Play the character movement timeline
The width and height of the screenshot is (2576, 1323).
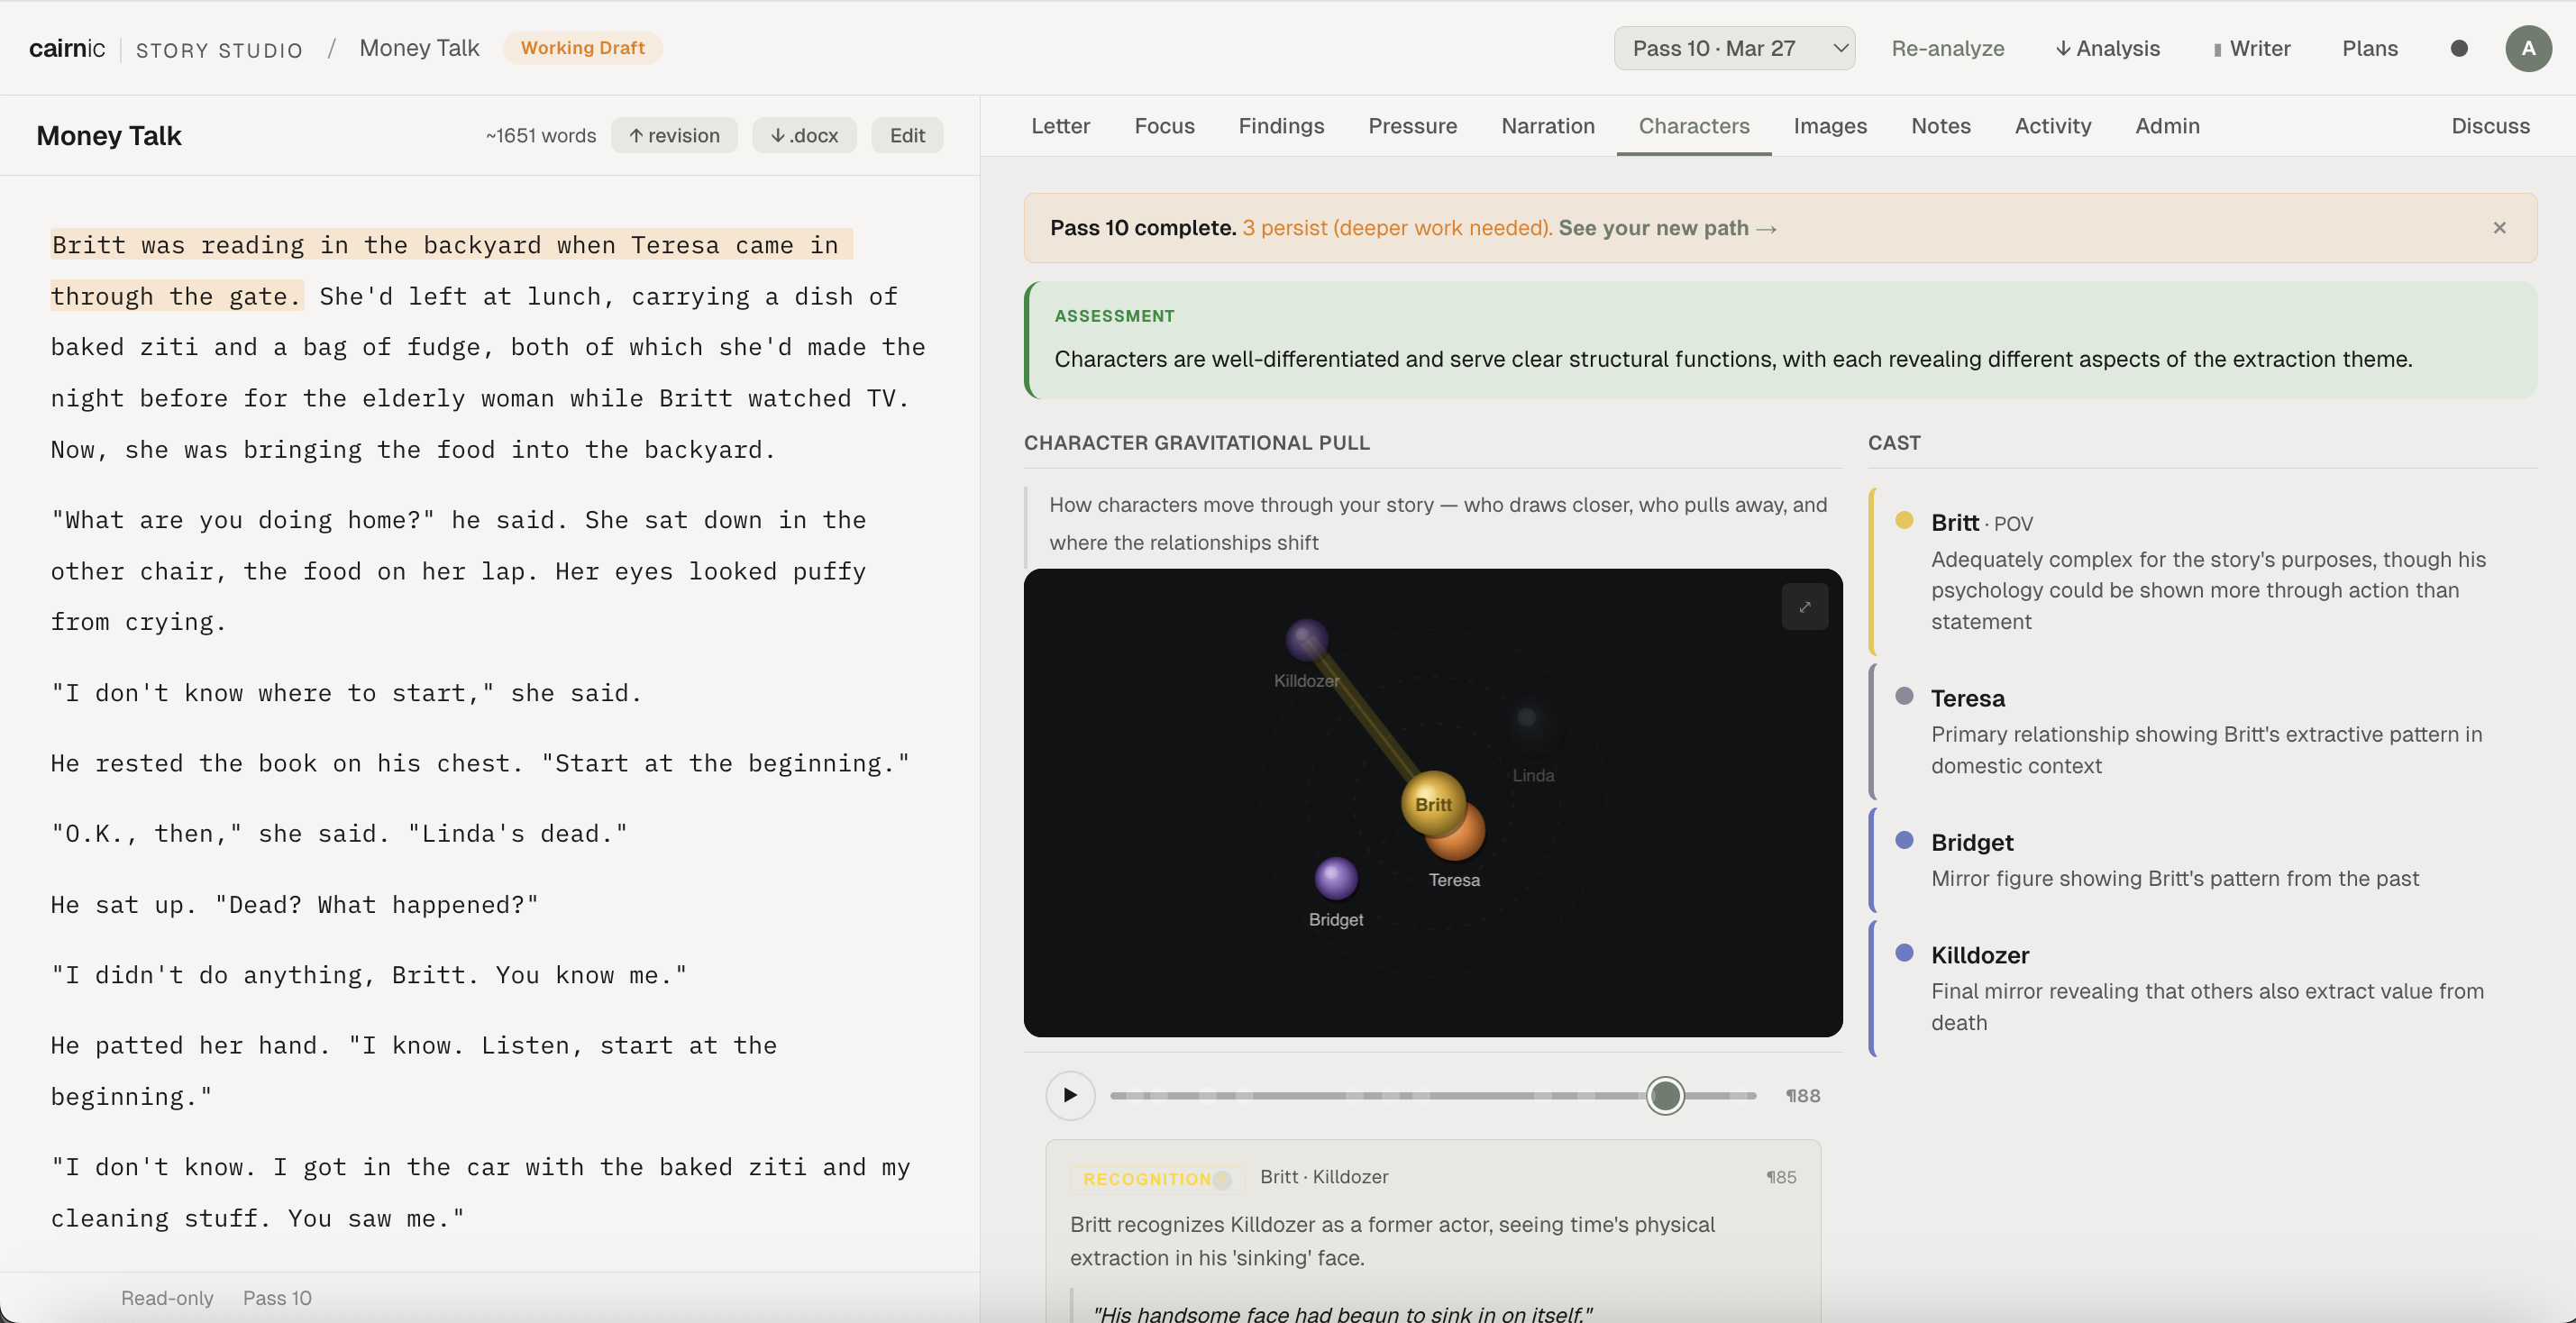point(1069,1095)
